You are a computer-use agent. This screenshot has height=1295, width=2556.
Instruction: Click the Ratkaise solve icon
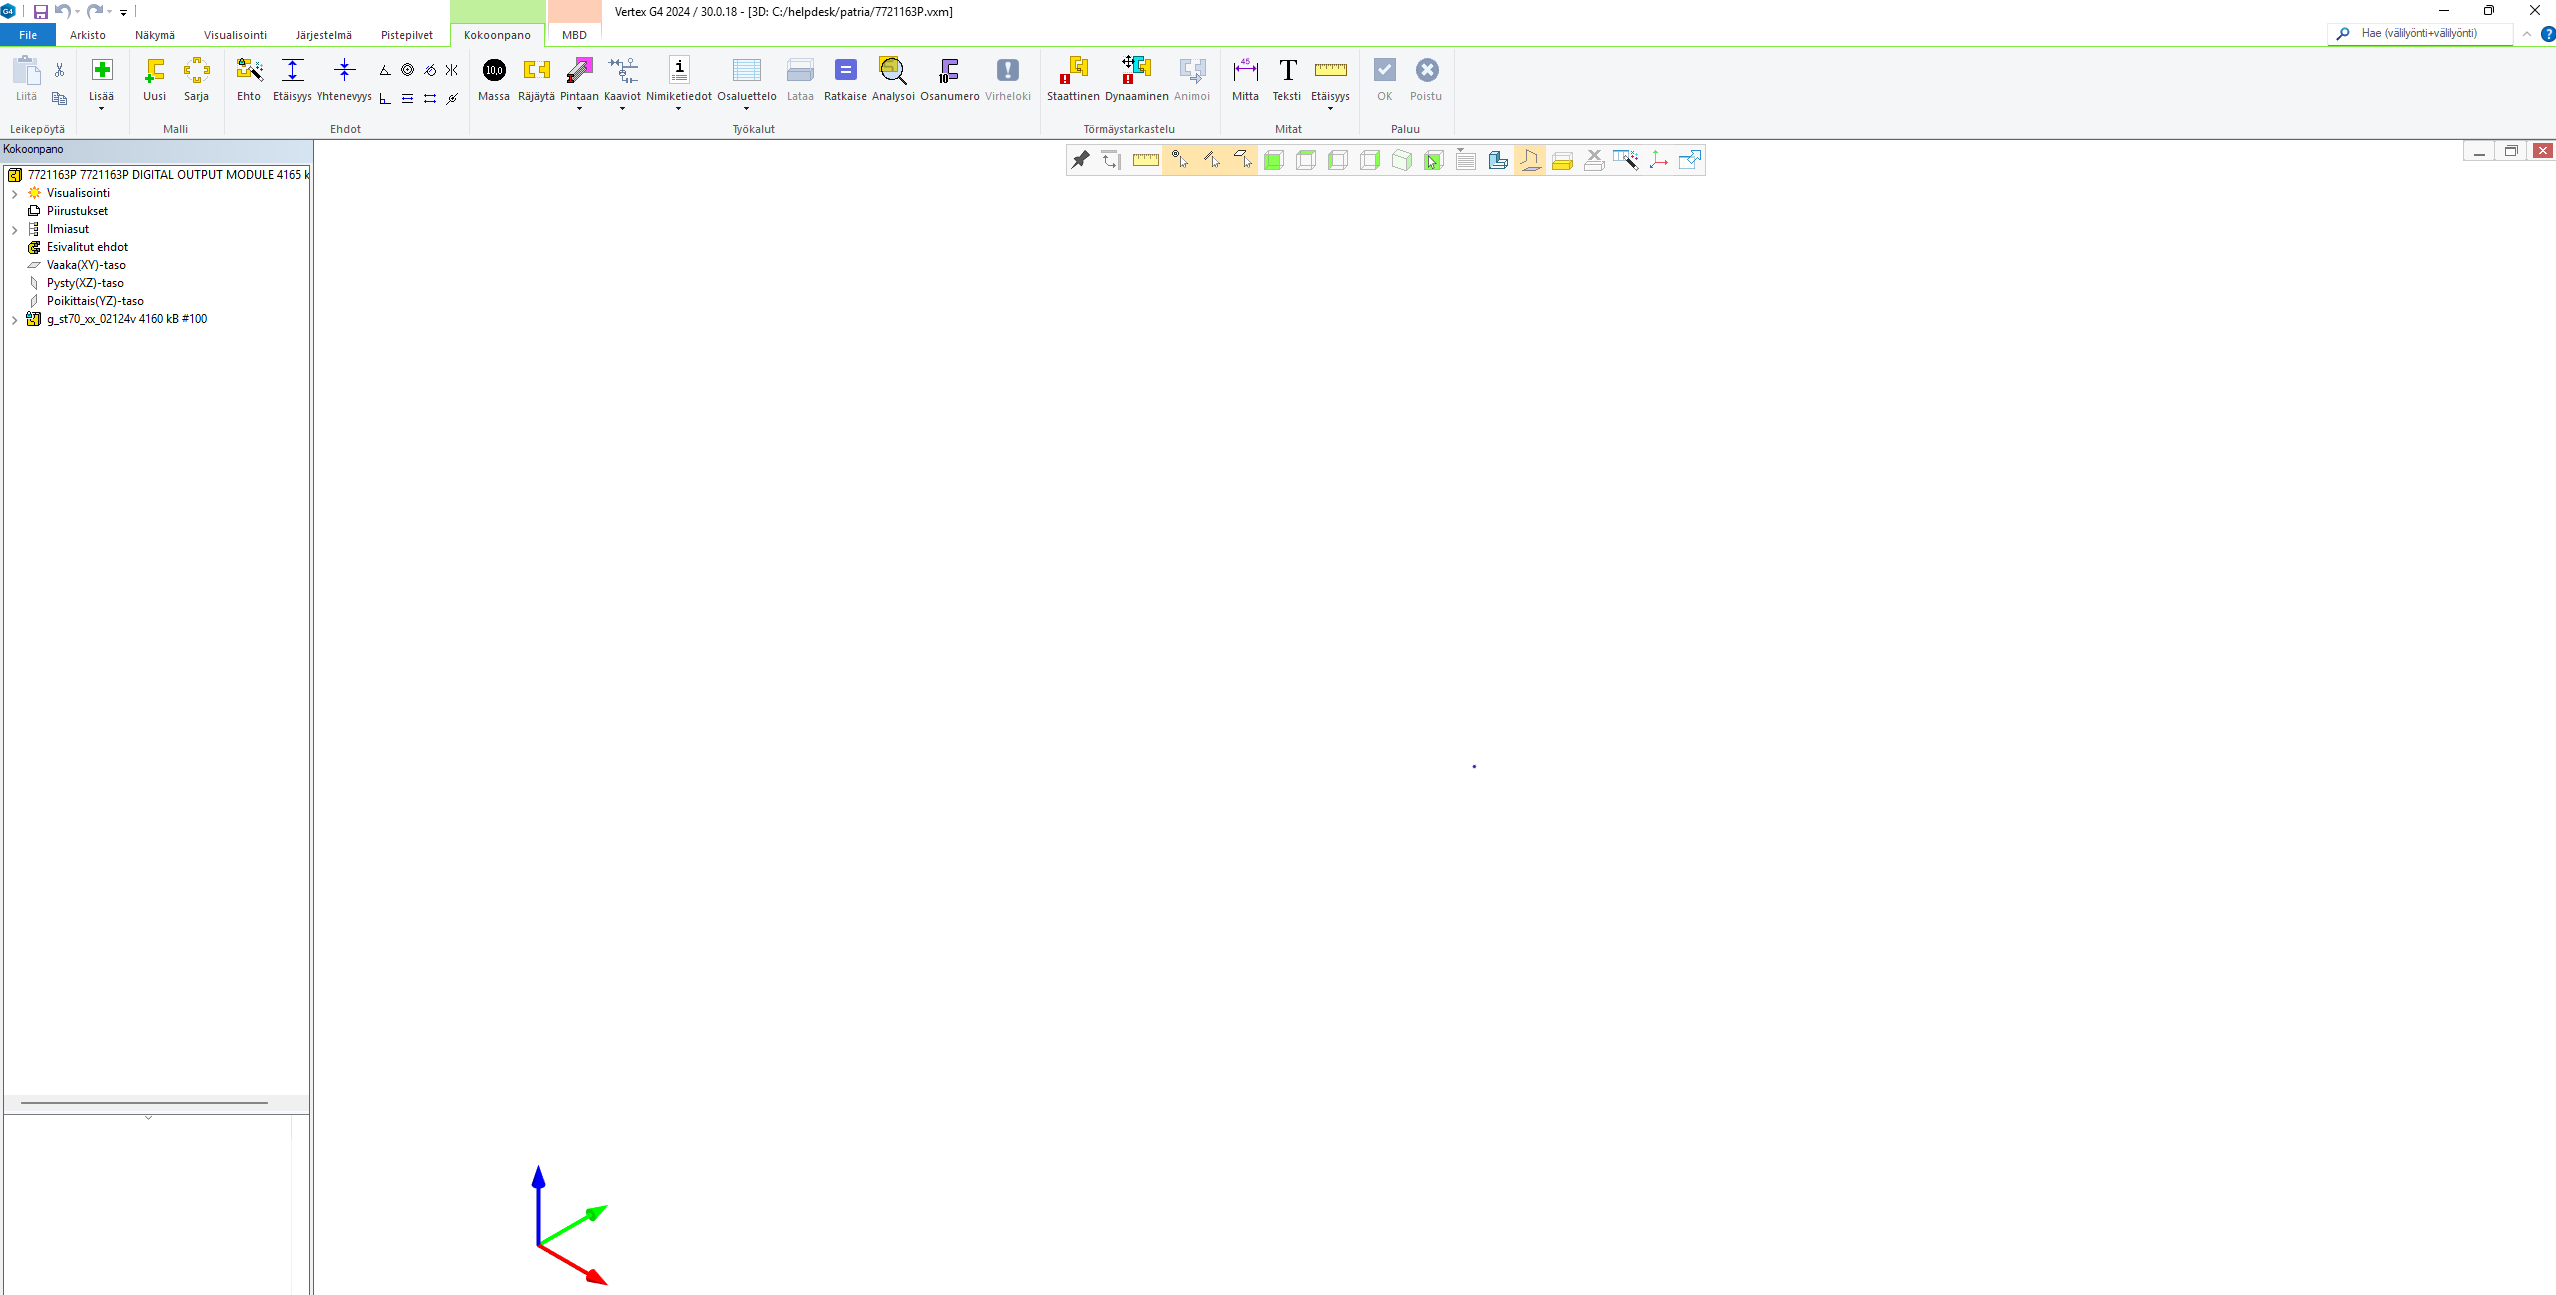click(845, 80)
